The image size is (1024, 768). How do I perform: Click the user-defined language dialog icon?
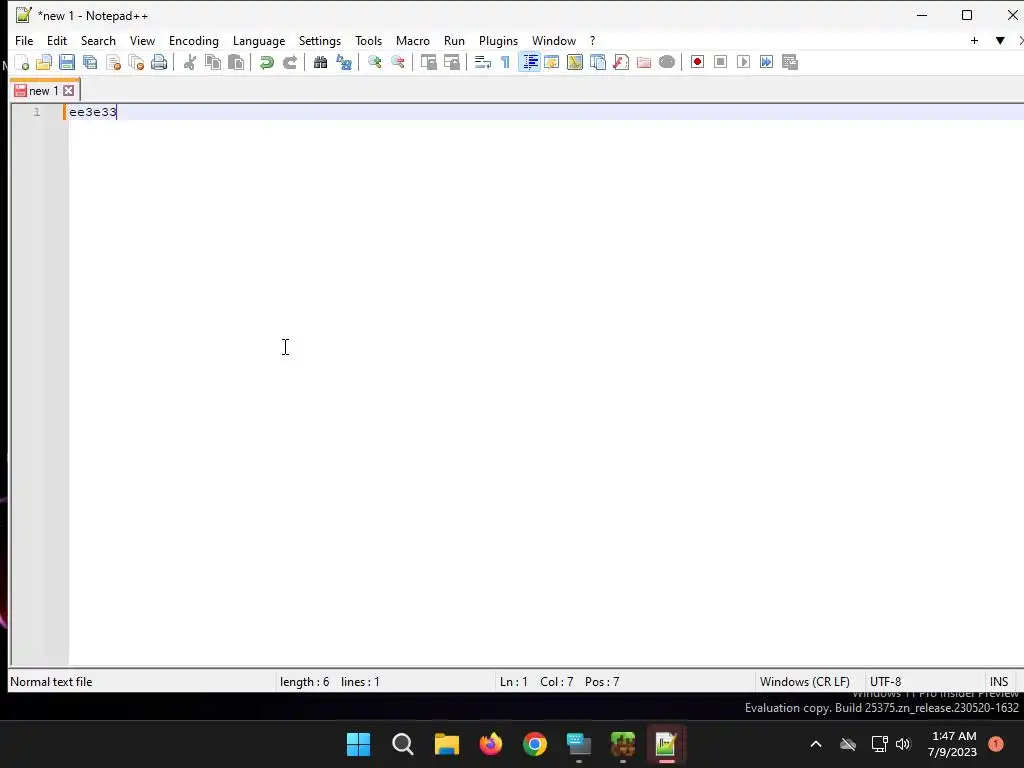552,62
